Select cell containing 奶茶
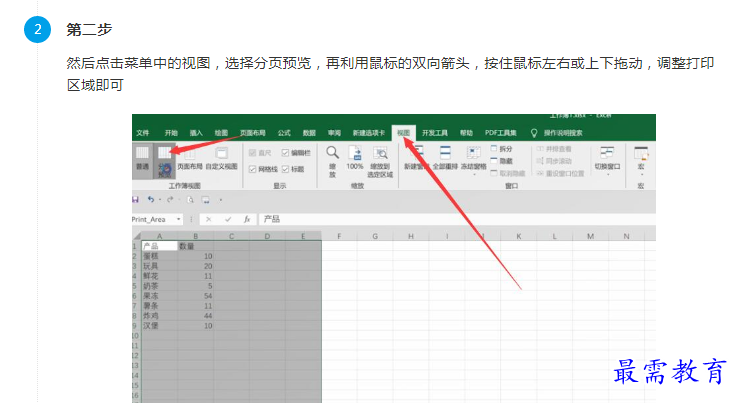 160,286
